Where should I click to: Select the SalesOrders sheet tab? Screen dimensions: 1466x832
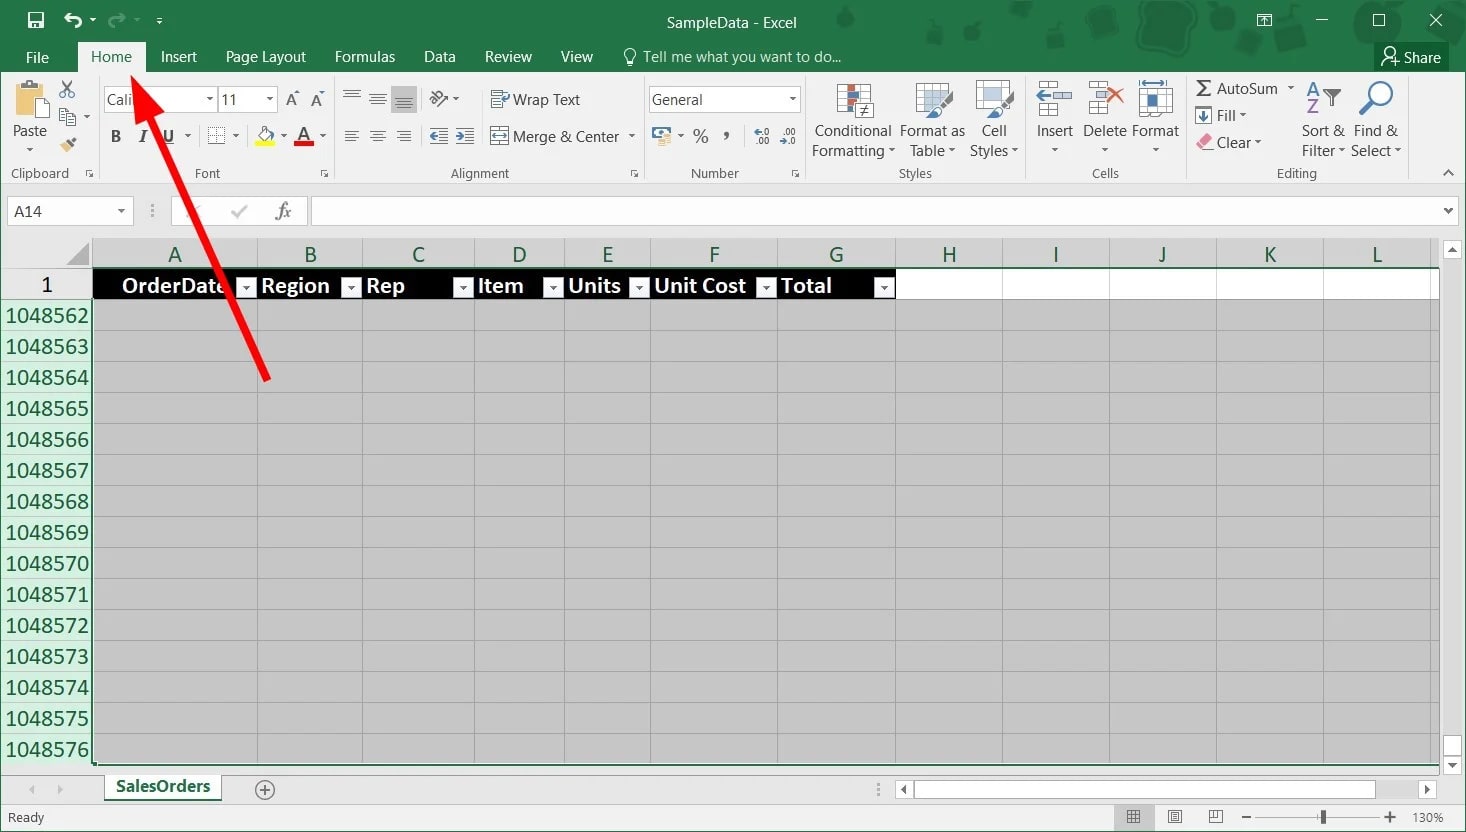(x=162, y=787)
